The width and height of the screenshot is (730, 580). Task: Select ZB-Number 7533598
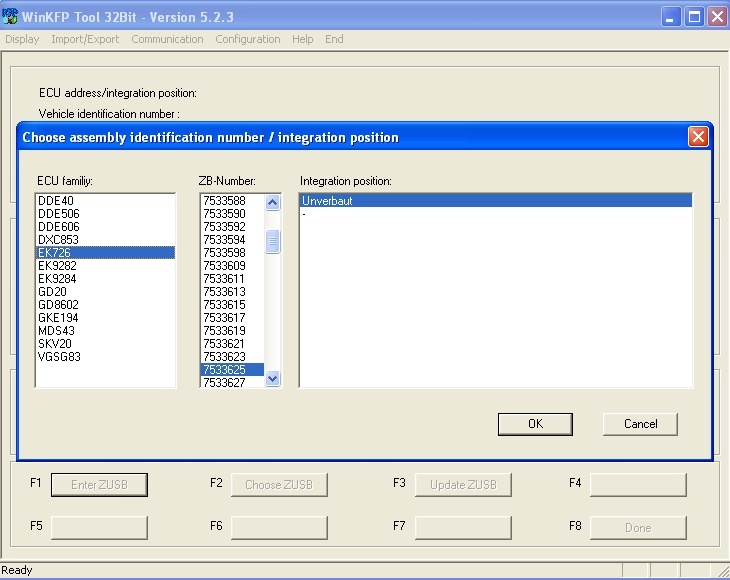click(232, 253)
